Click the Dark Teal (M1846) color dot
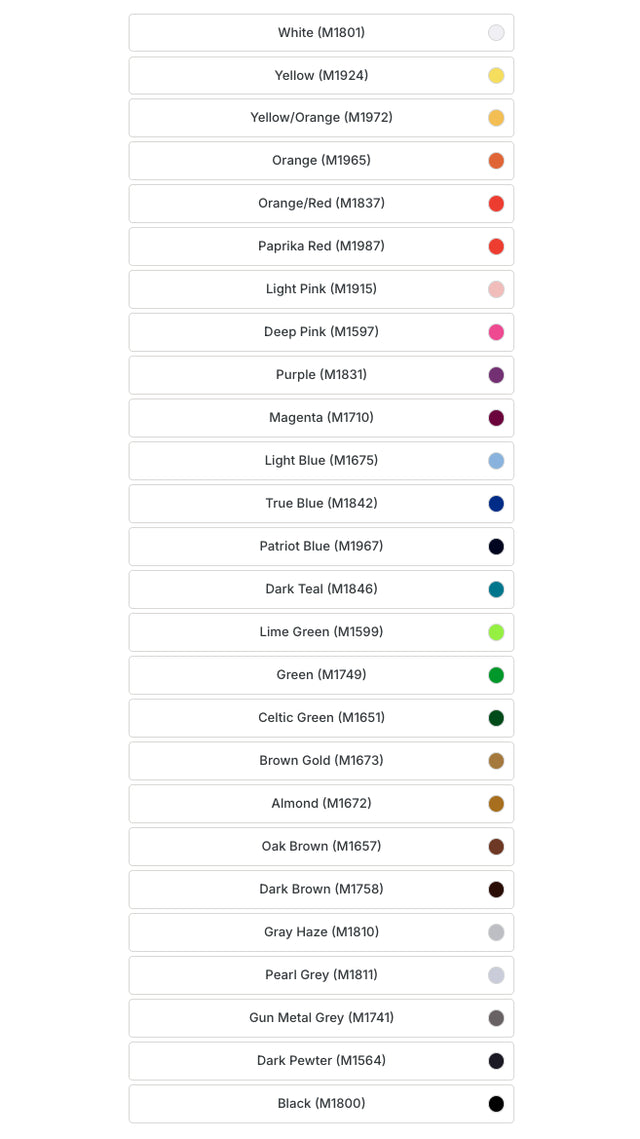 [x=496, y=590]
